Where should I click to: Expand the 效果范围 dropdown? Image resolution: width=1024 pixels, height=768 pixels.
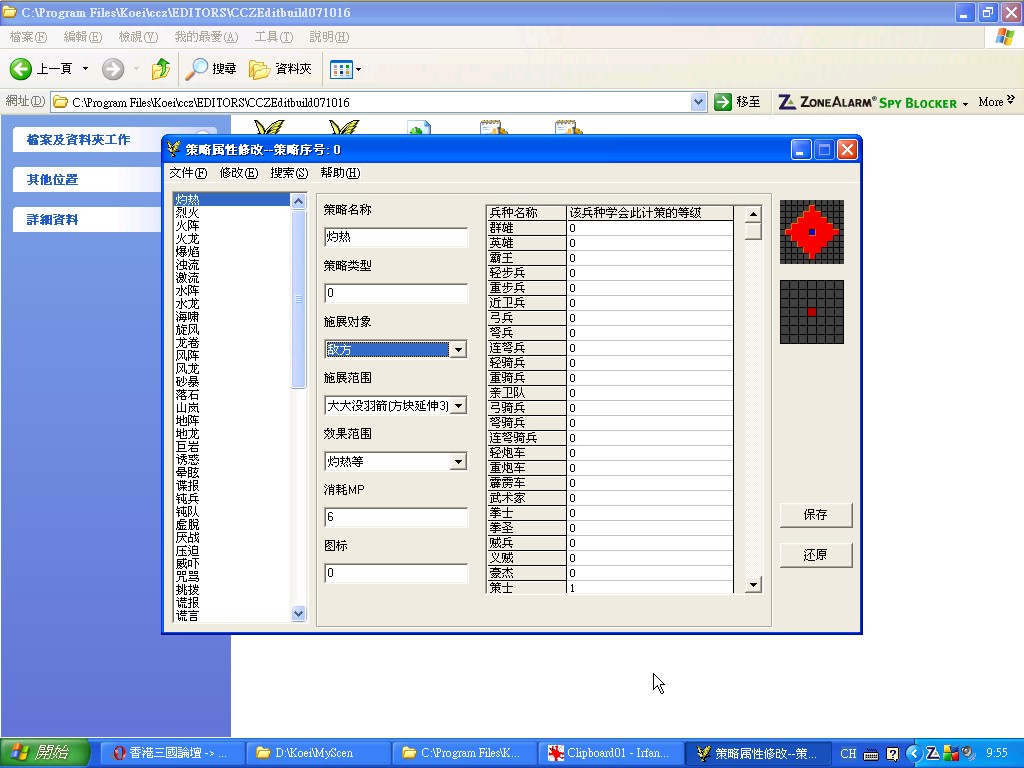[458, 462]
